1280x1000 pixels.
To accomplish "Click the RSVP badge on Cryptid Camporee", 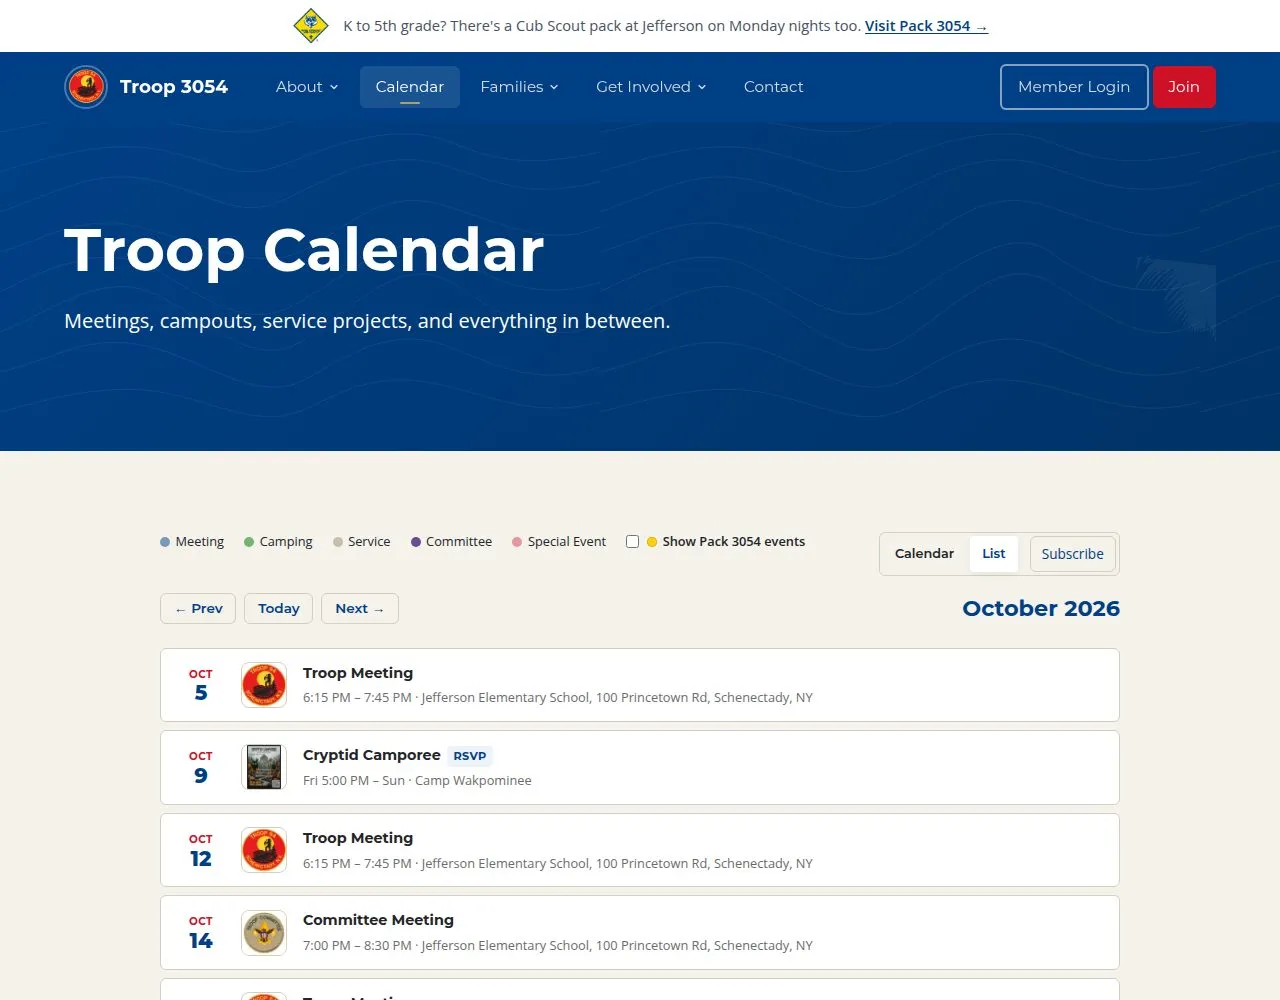I will [x=470, y=756].
